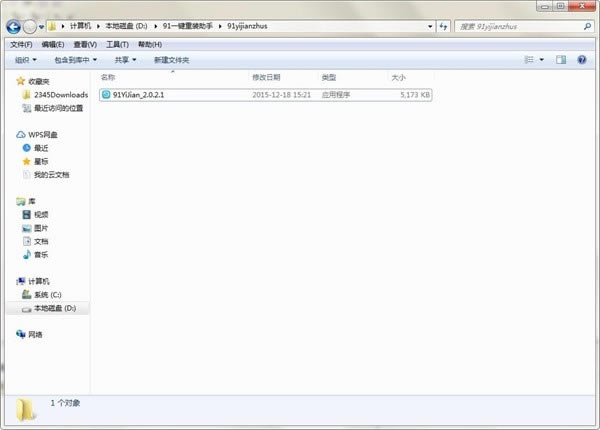
Task: Click the 图片 library picture icon
Action: tap(26, 228)
